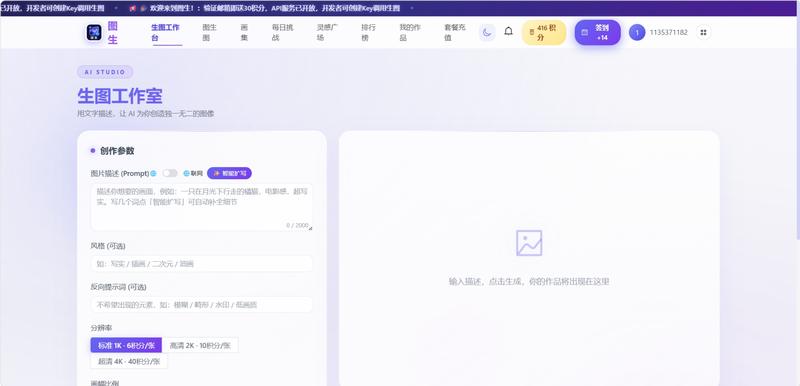Toggle the 联网 web search switch
Image resolution: width=800 pixels, height=386 pixels.
pos(170,173)
